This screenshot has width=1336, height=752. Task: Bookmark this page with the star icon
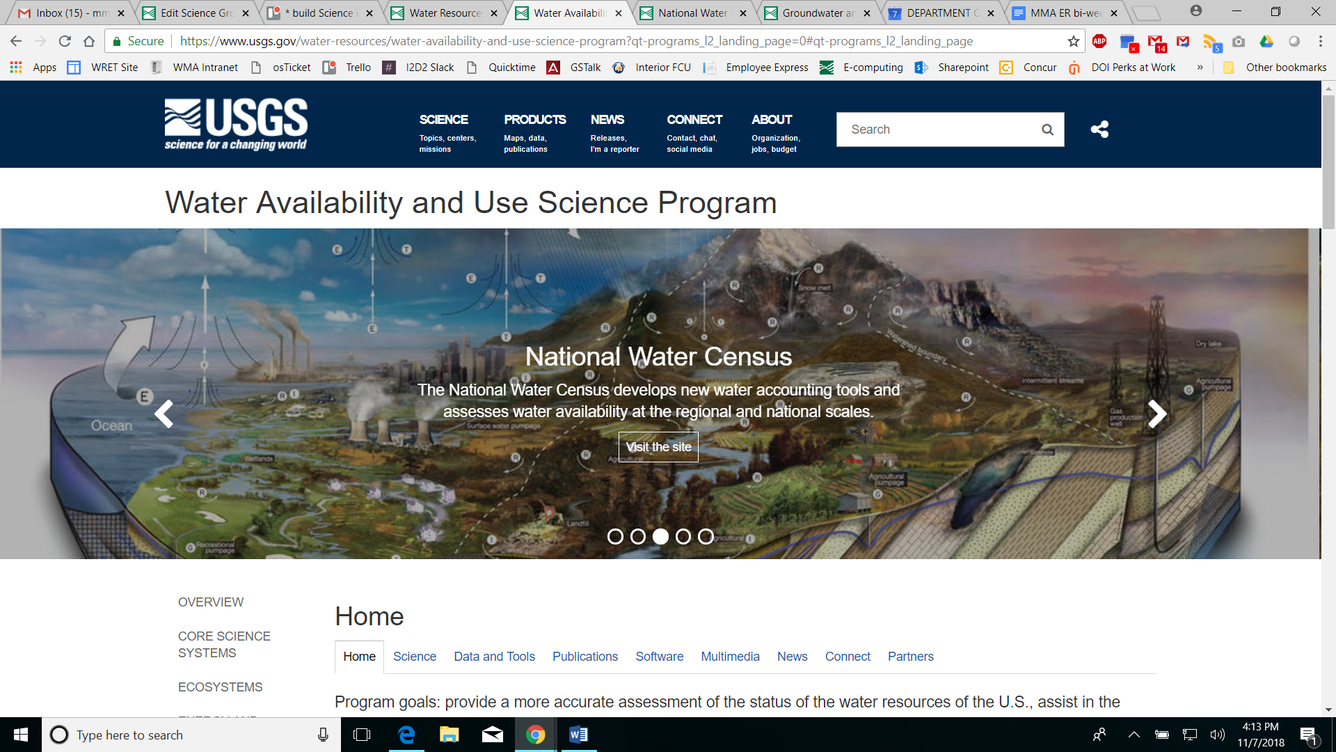click(1073, 41)
